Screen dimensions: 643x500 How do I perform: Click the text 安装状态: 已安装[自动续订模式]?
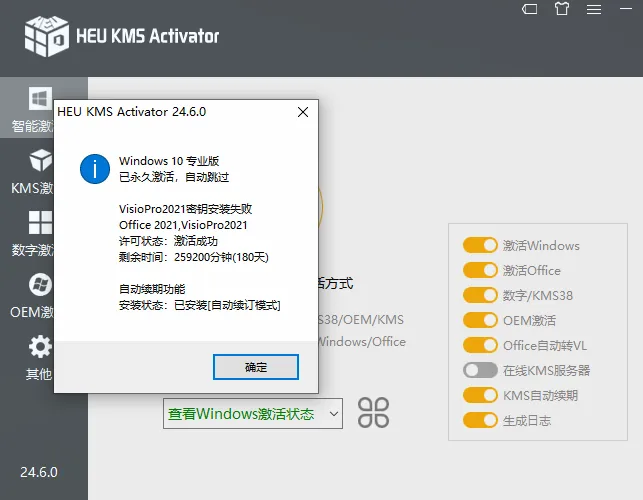[200, 306]
